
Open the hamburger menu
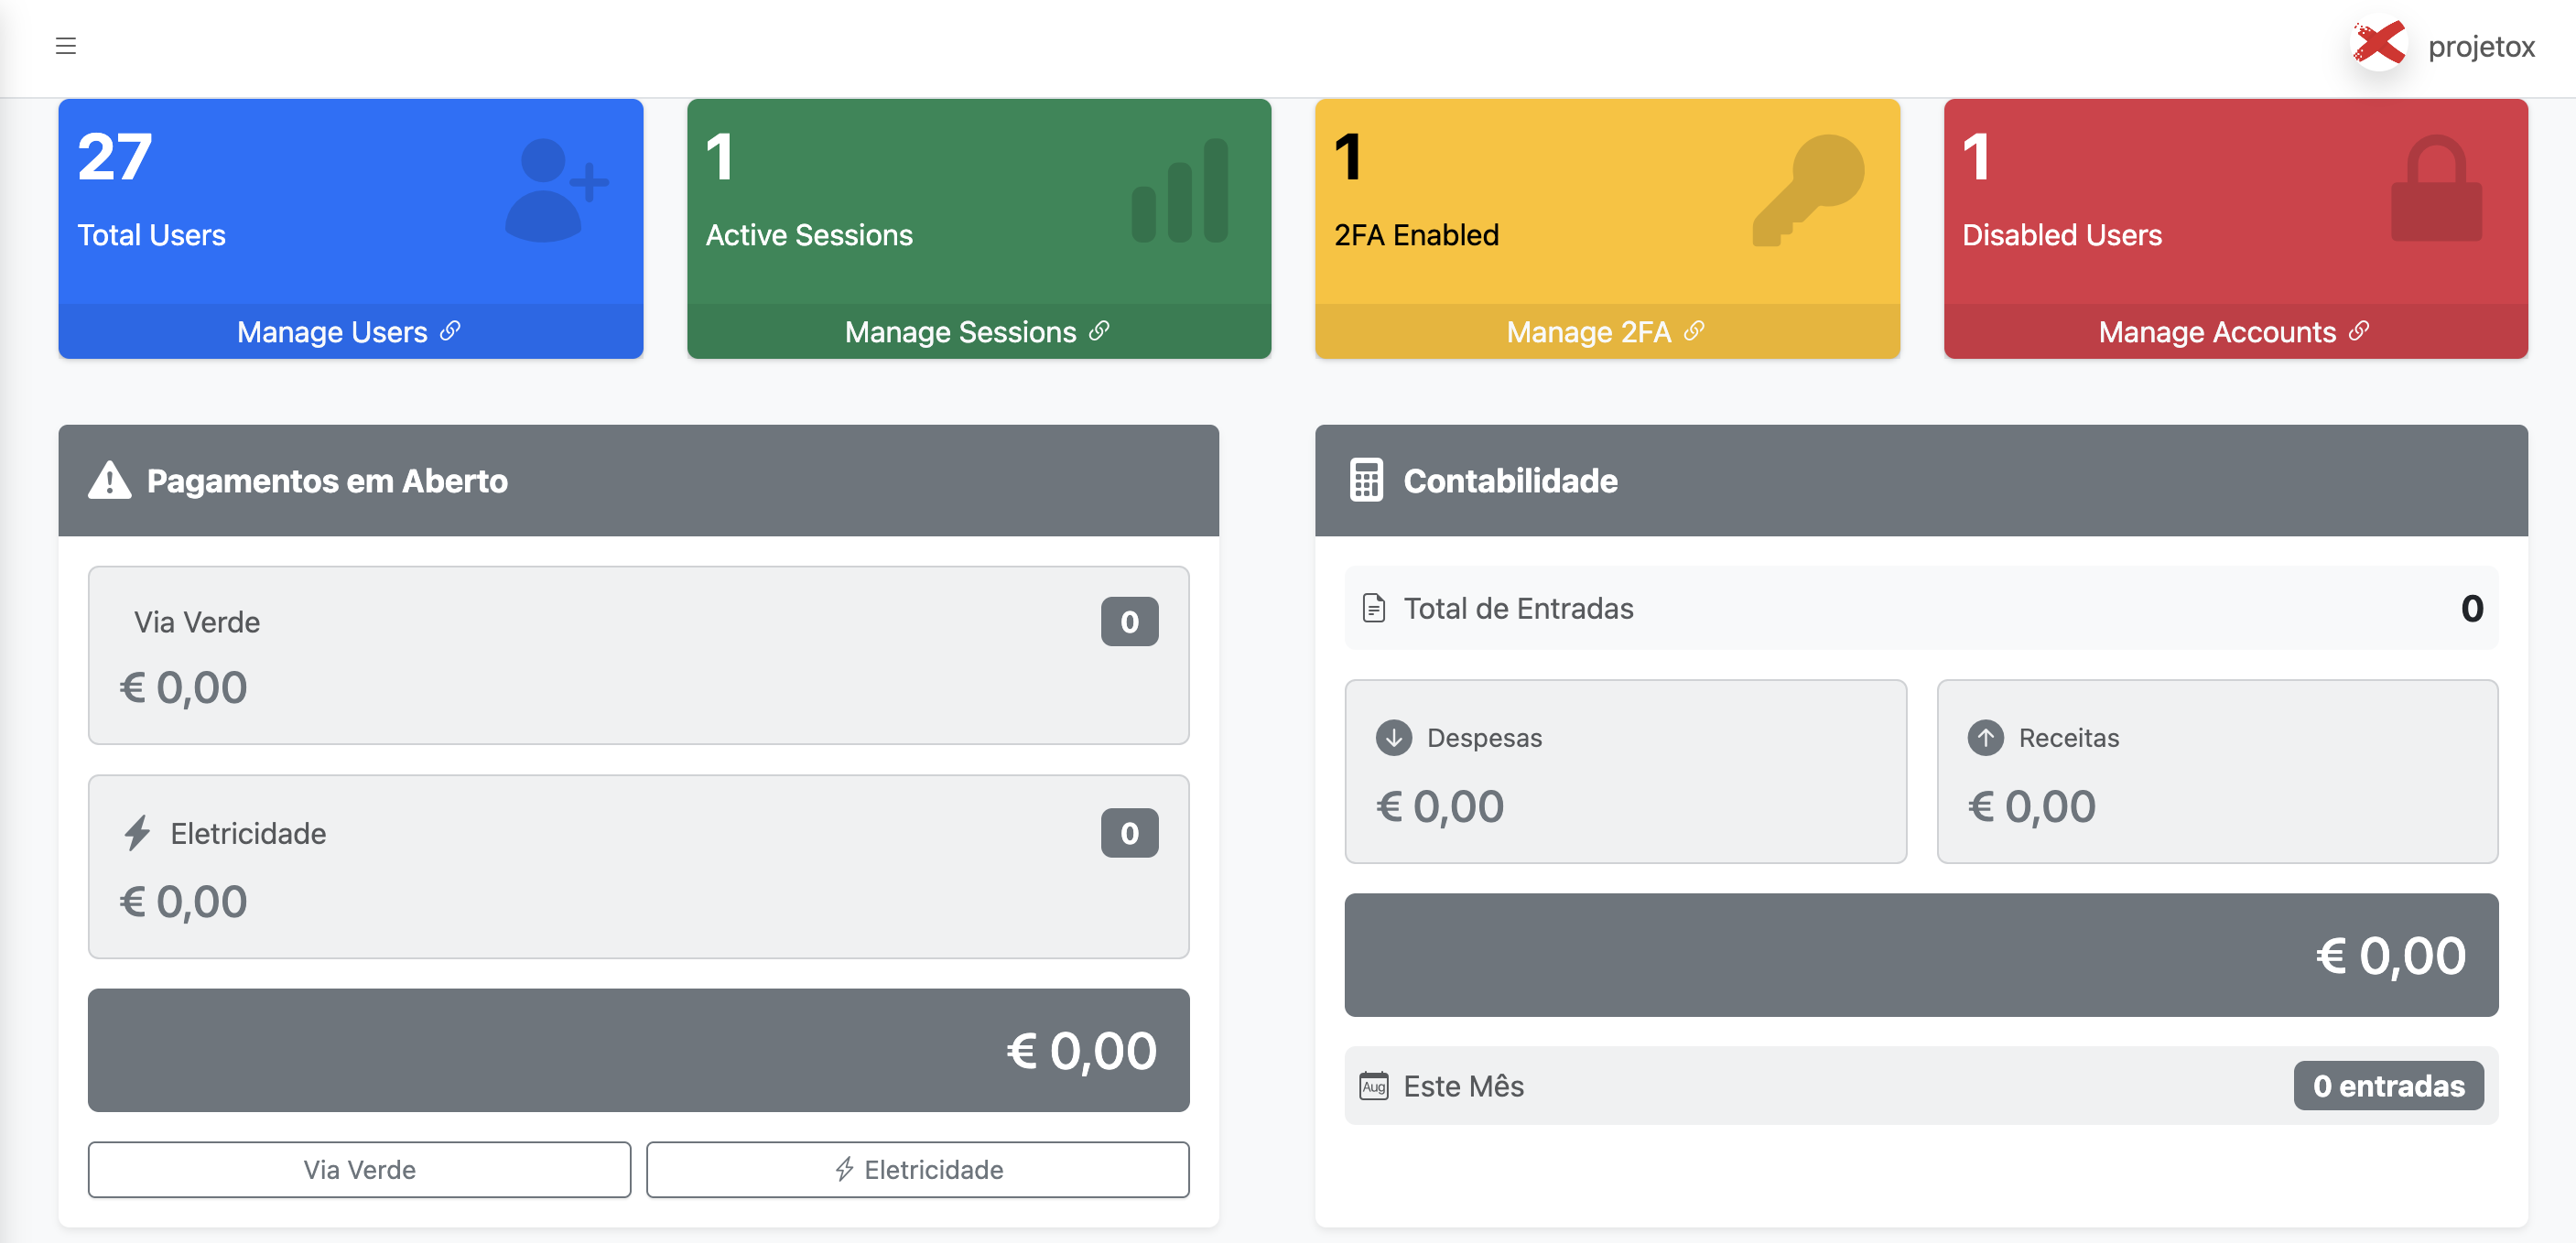coord(66,46)
